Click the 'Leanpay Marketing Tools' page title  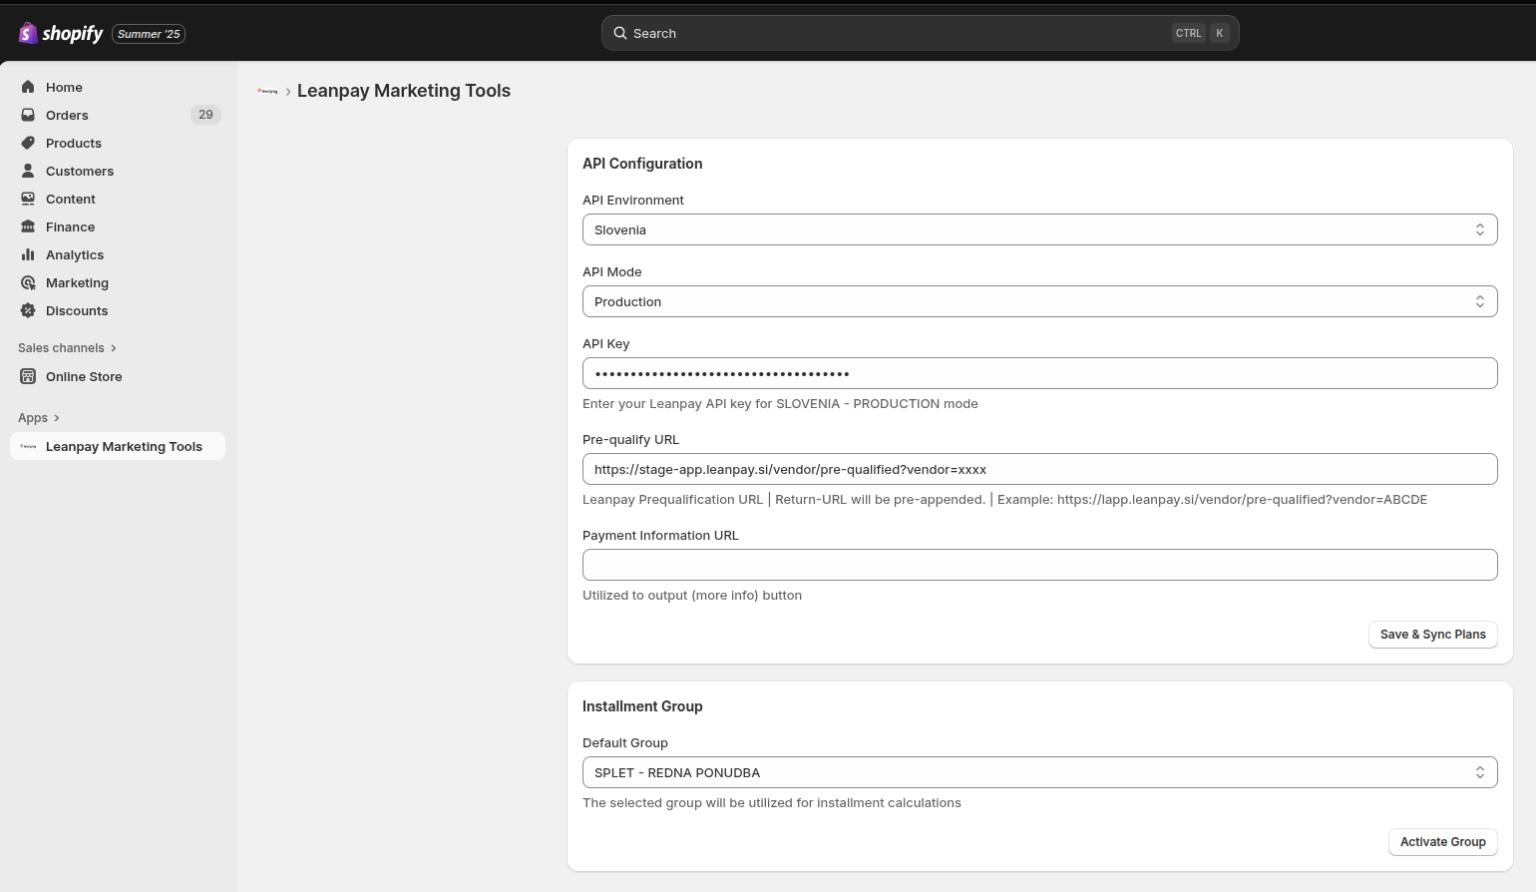pyautogui.click(x=404, y=91)
